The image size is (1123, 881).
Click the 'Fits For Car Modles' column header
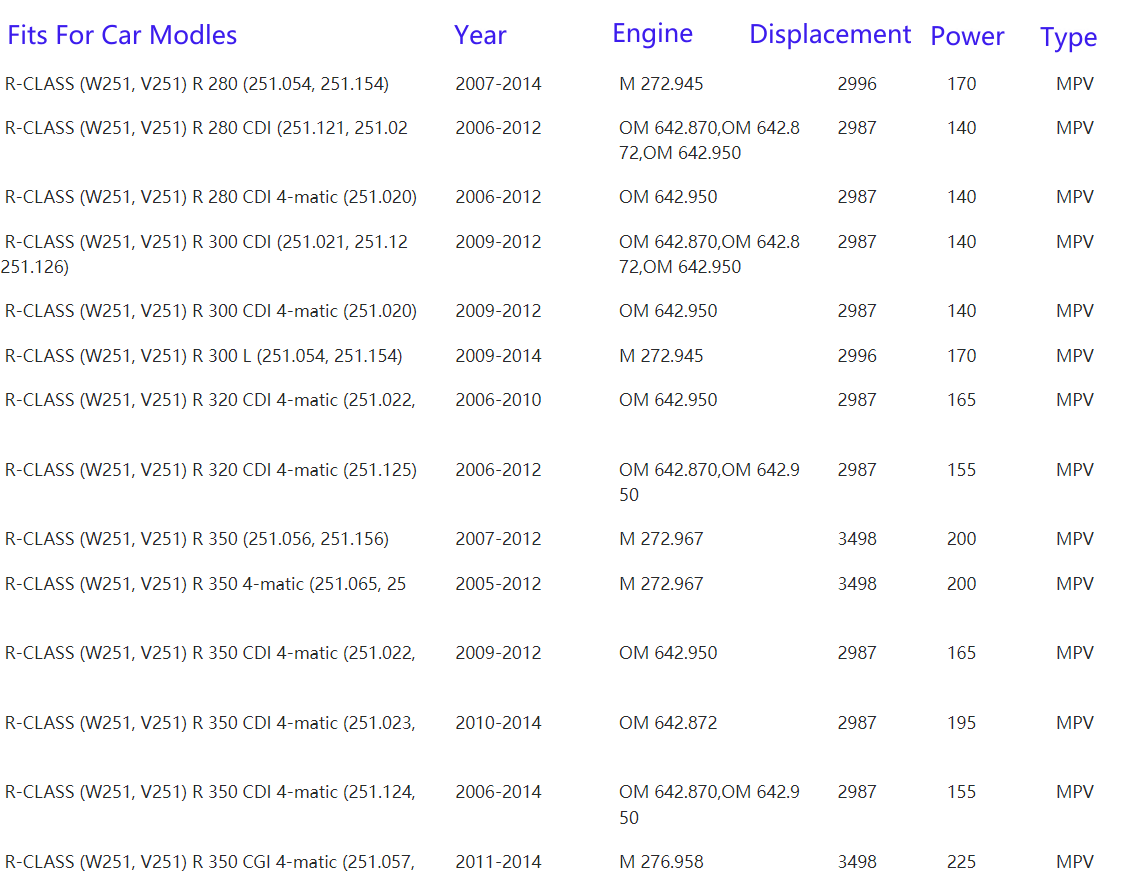122,36
